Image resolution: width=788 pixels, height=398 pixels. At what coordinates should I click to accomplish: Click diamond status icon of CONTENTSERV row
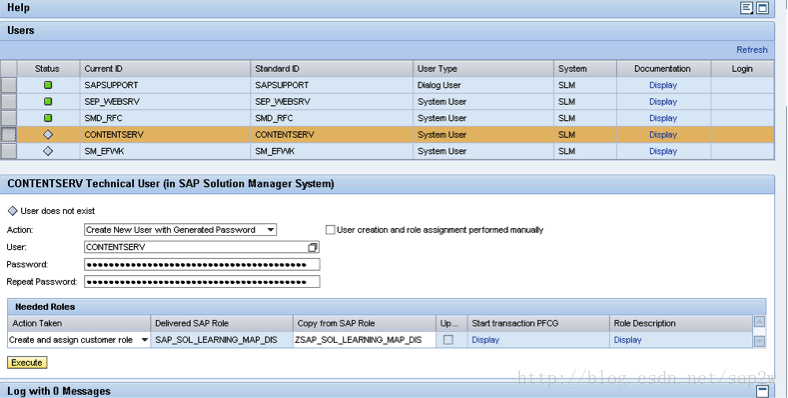48,135
